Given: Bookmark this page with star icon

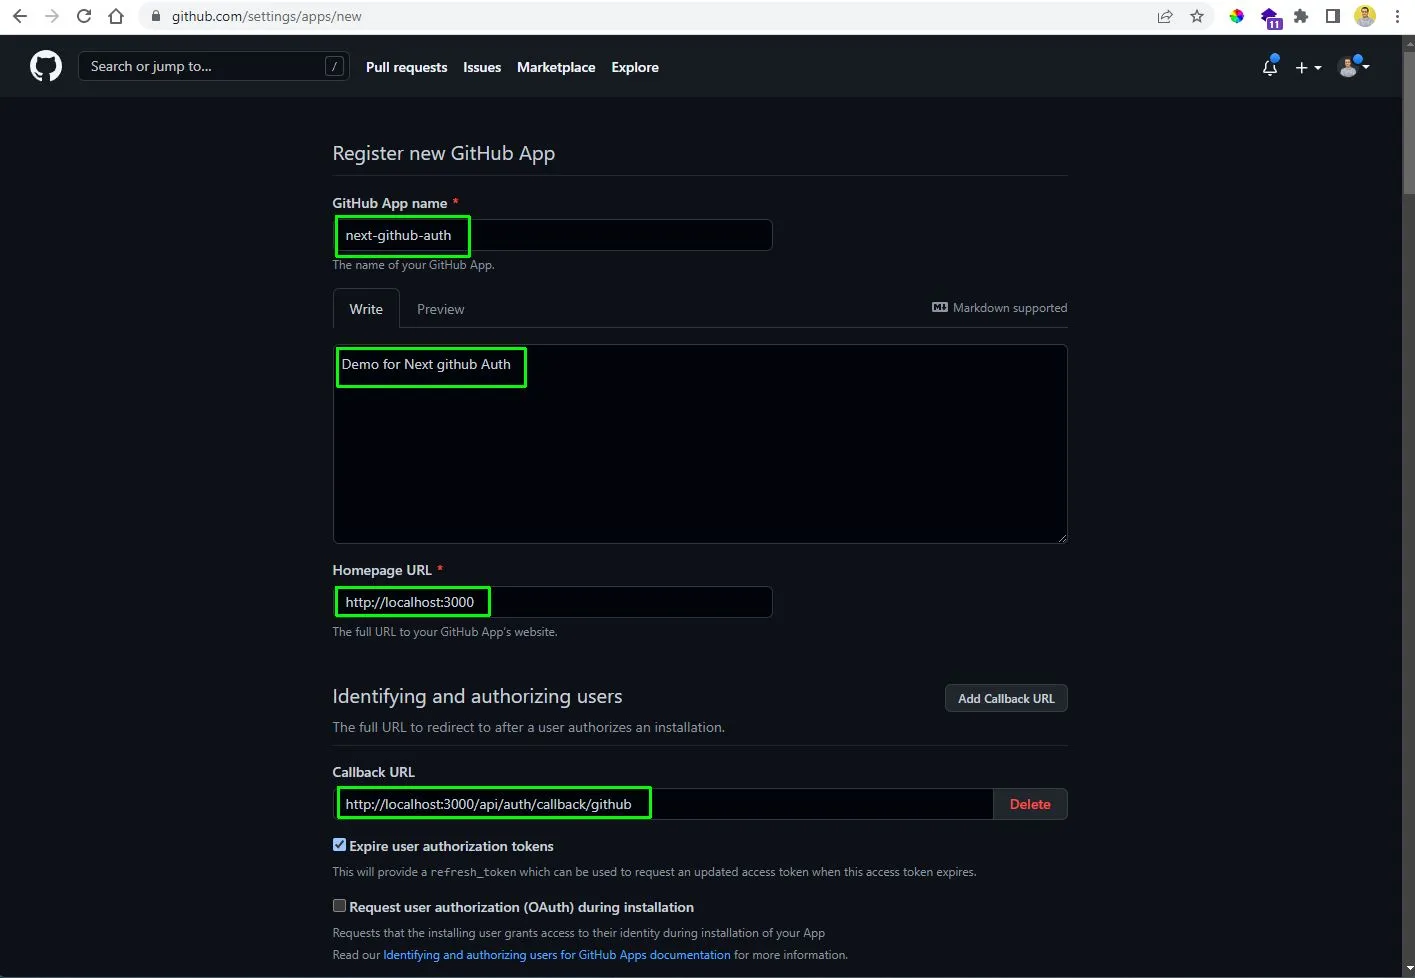Looking at the screenshot, I should [x=1197, y=16].
